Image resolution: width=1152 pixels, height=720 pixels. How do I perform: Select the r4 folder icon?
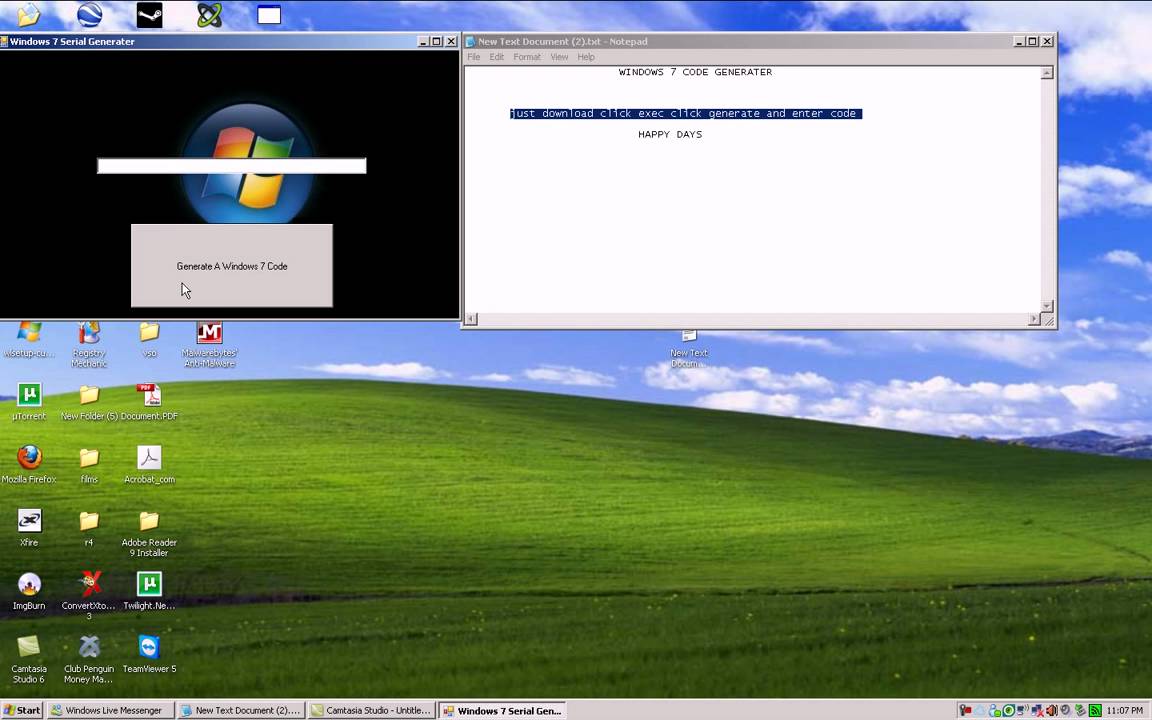(89, 528)
